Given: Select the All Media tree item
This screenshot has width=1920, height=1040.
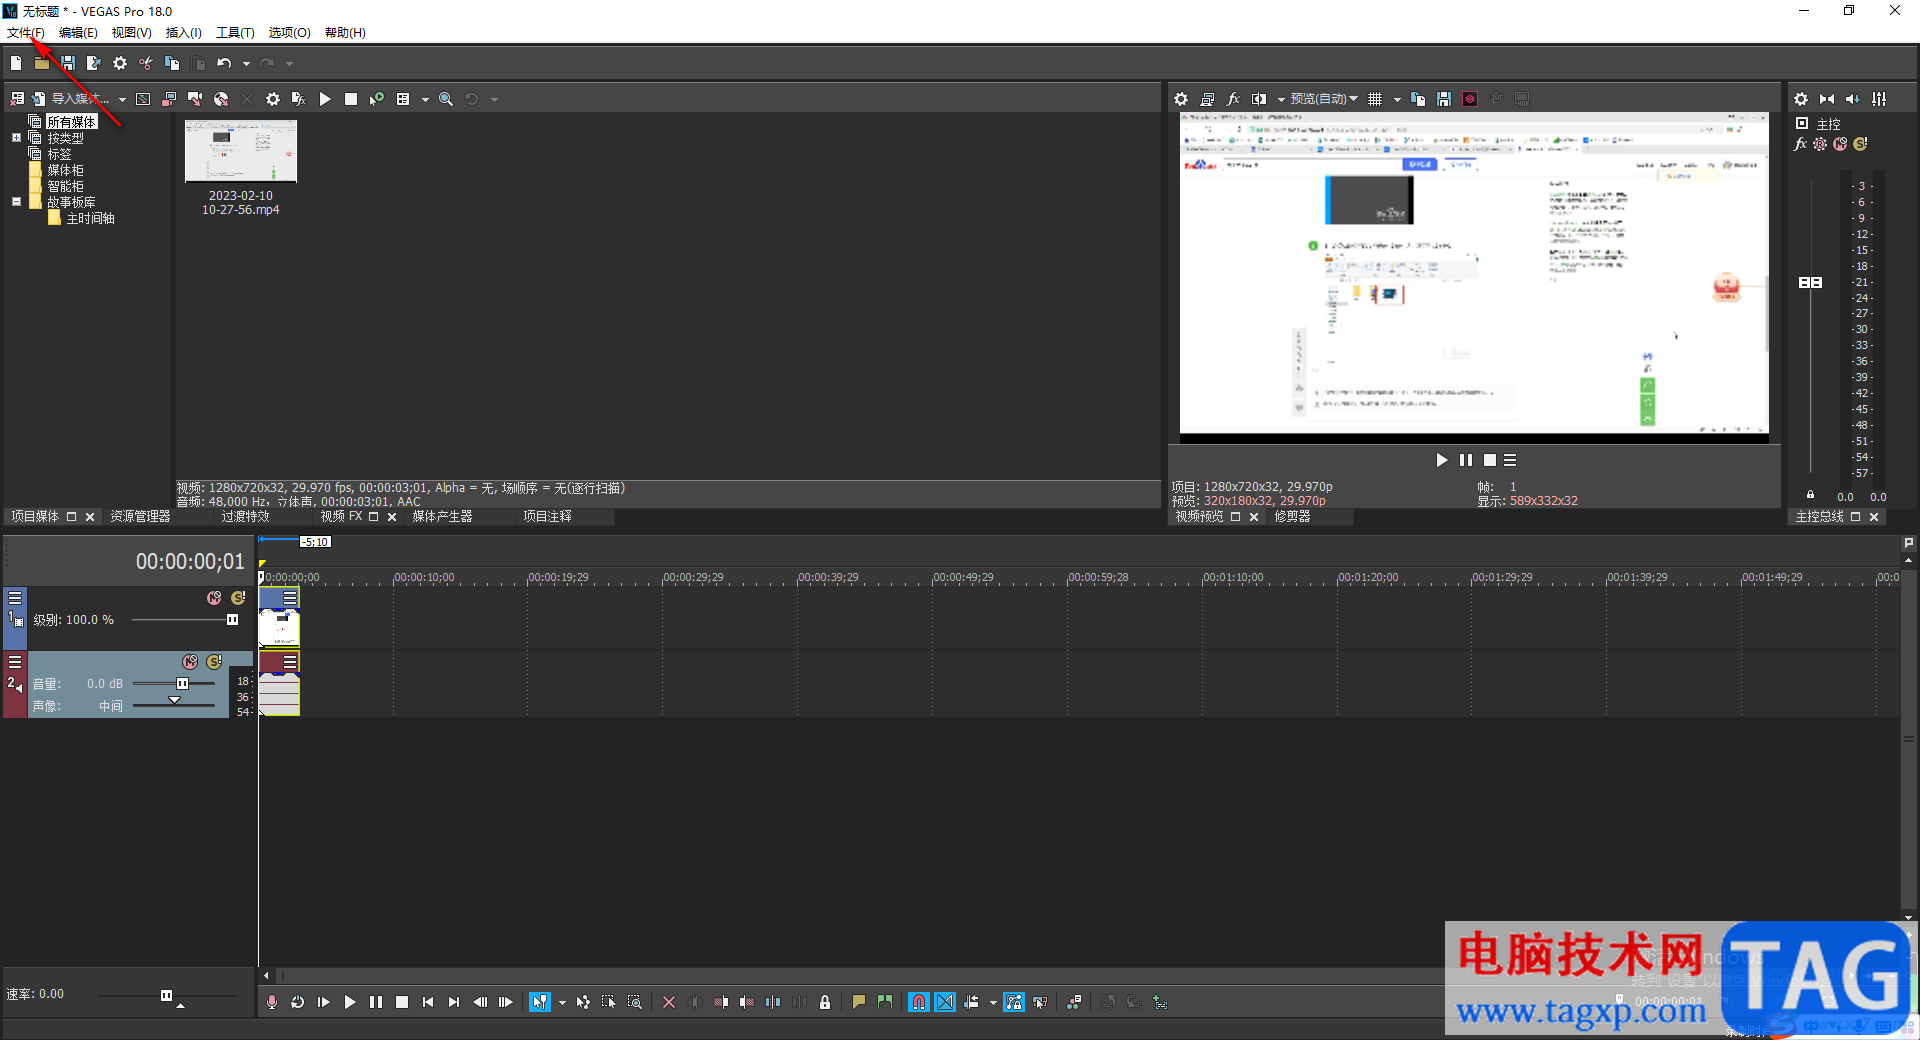Looking at the screenshot, I should click(71, 122).
